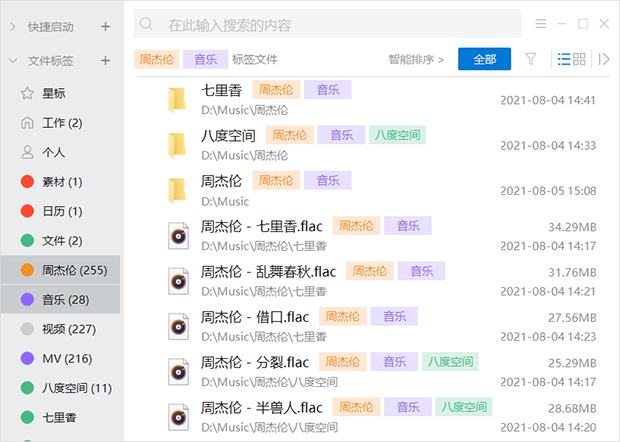Click the home icon beside 工作
Screen dimensions: 620x442
(x=27, y=123)
